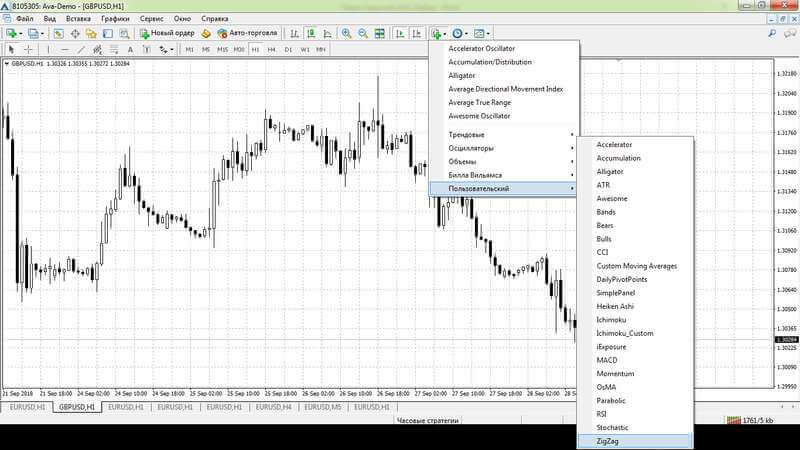Open the arrows tool dropdown arrow
800x450 pixels.
(171, 49)
